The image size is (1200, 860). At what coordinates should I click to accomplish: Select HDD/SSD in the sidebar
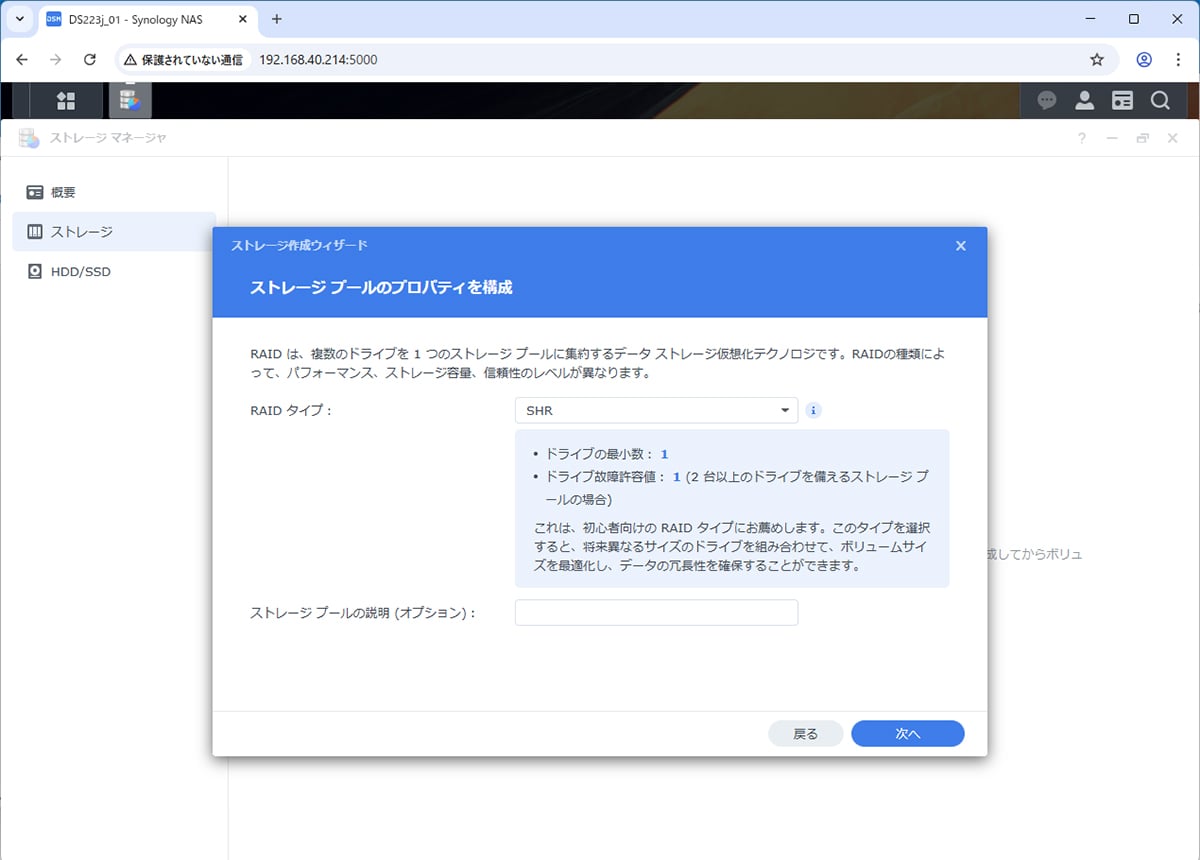pyautogui.click(x=80, y=271)
